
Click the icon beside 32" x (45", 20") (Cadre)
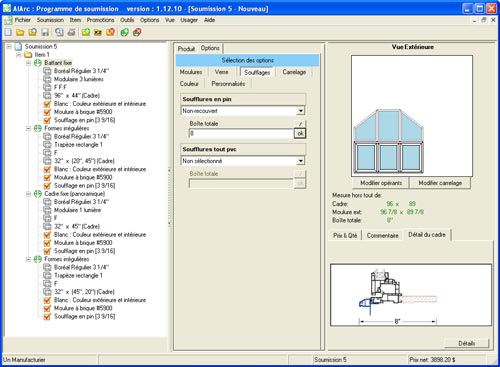tap(47, 292)
